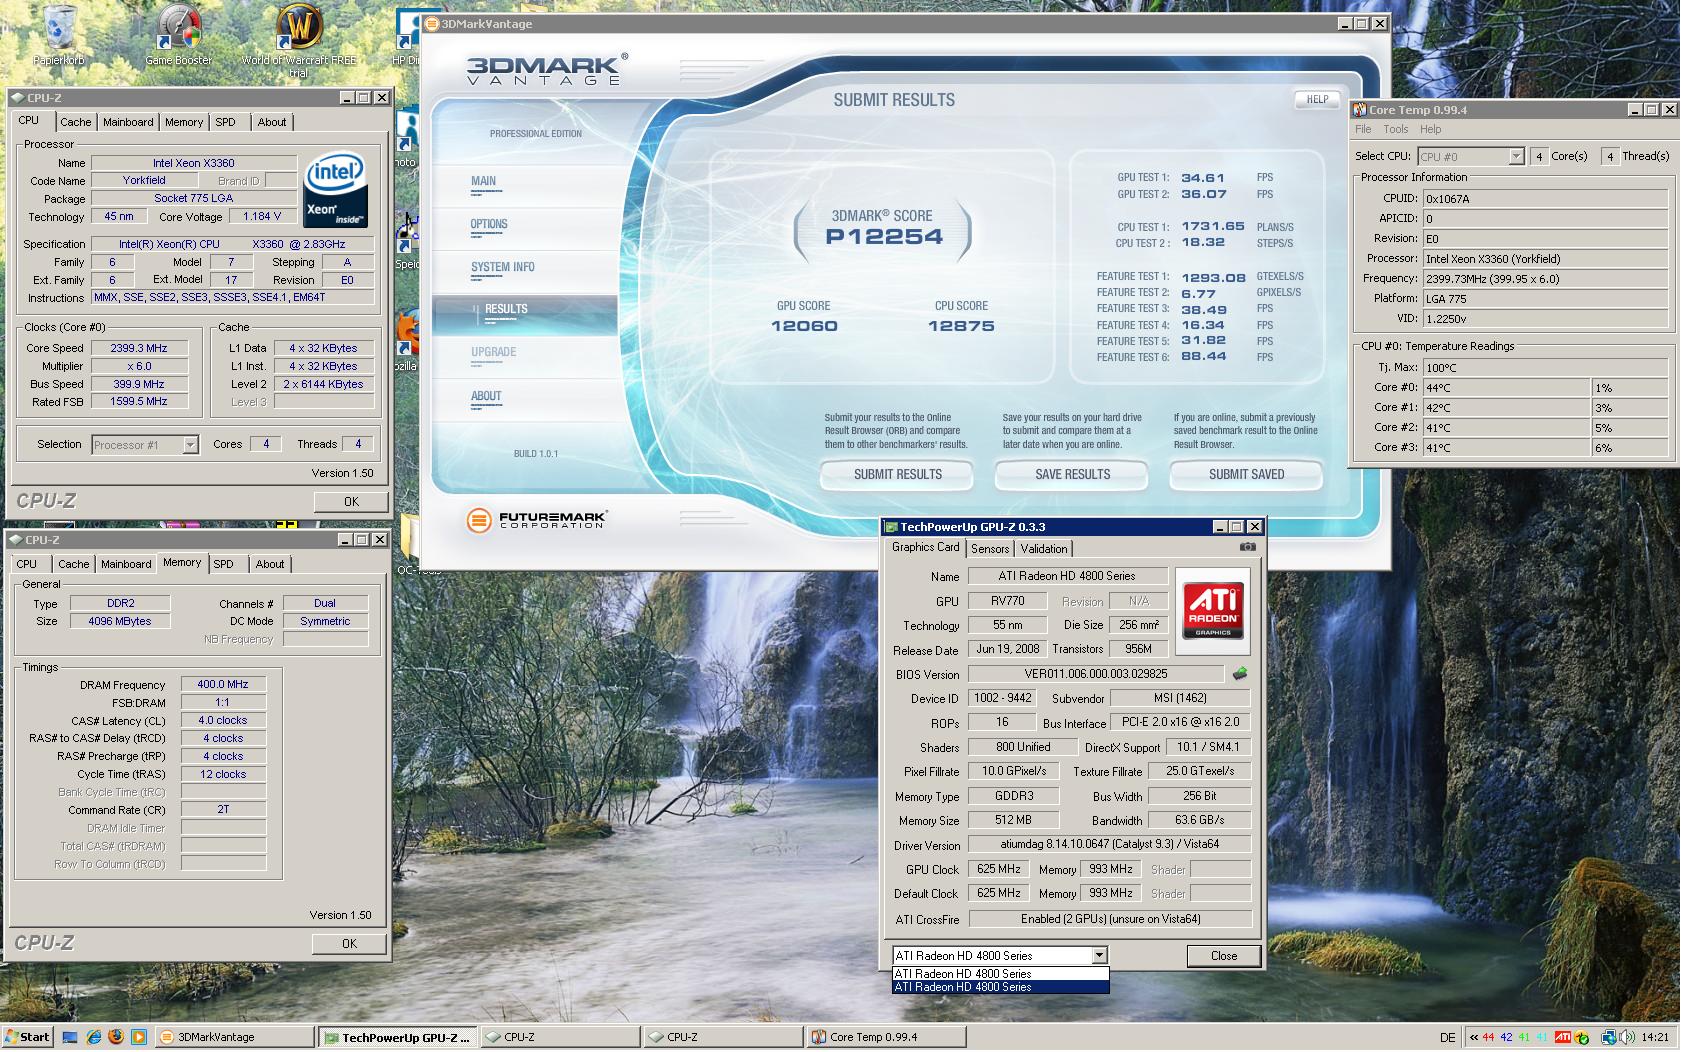Expand hidden tray icons chevron

tap(1473, 1037)
